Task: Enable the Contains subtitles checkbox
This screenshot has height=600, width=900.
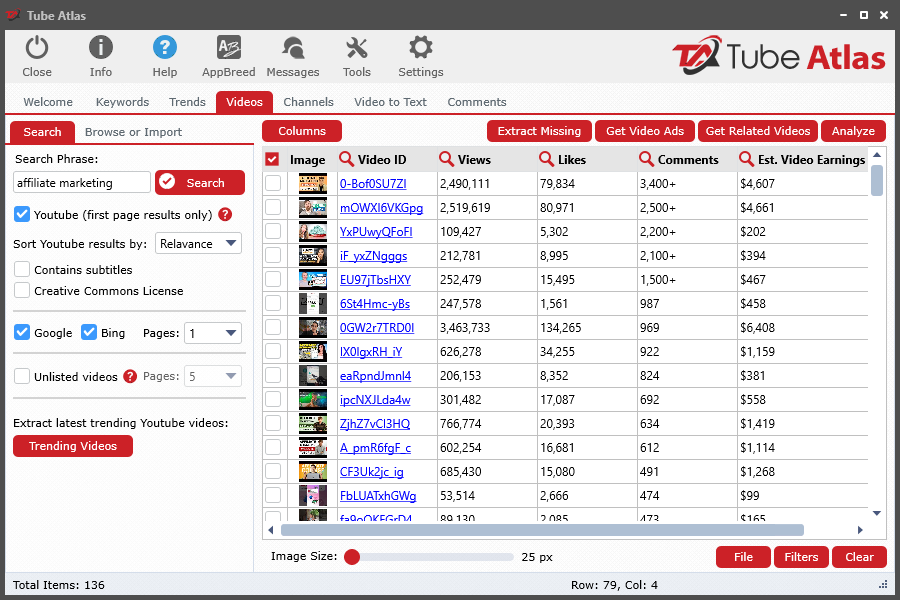Action: (22, 270)
